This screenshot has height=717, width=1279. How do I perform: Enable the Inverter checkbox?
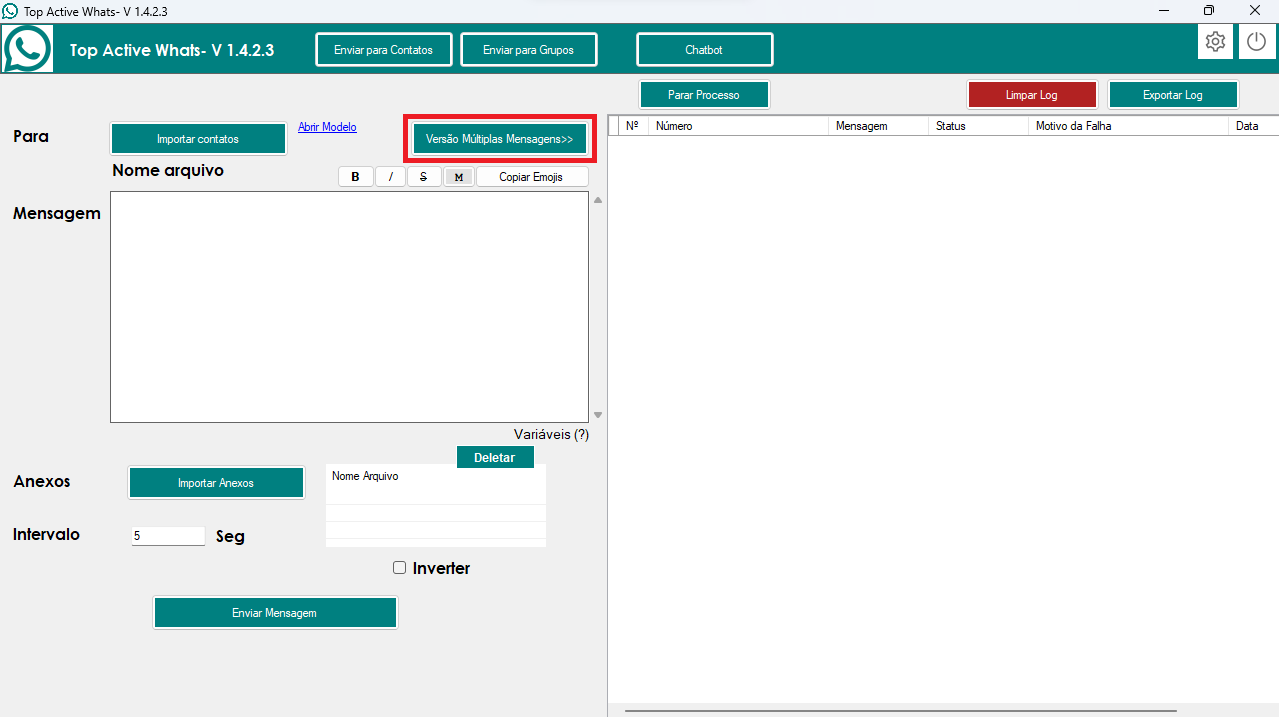tap(400, 568)
